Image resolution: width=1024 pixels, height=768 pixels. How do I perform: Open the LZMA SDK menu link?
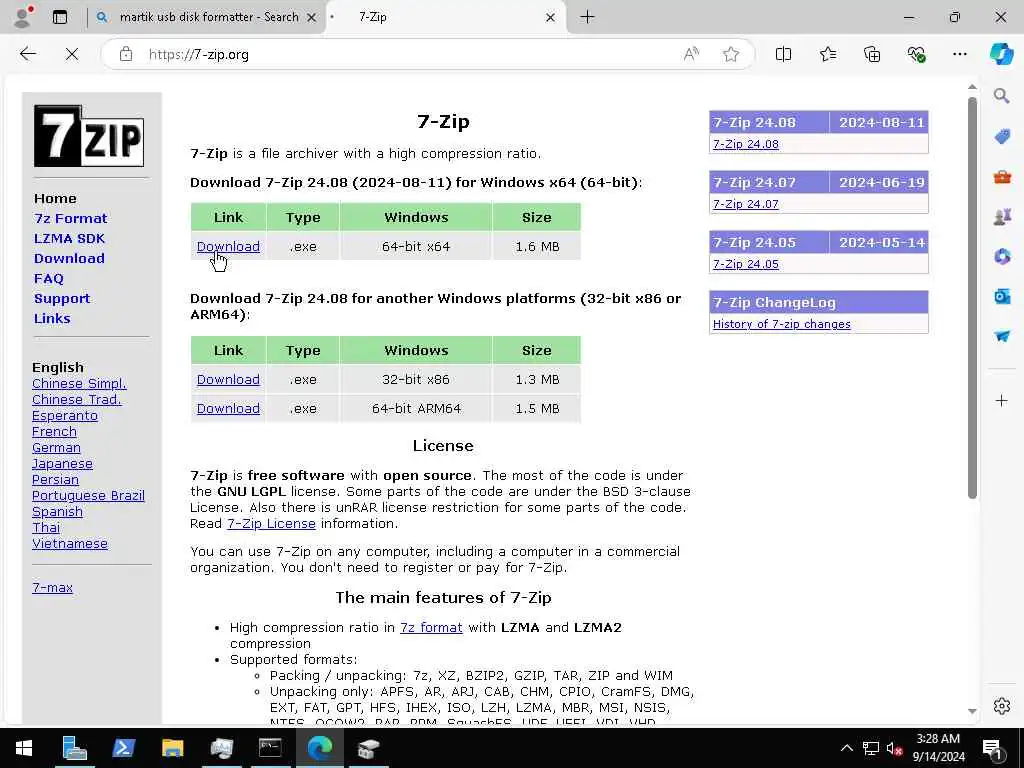point(69,238)
